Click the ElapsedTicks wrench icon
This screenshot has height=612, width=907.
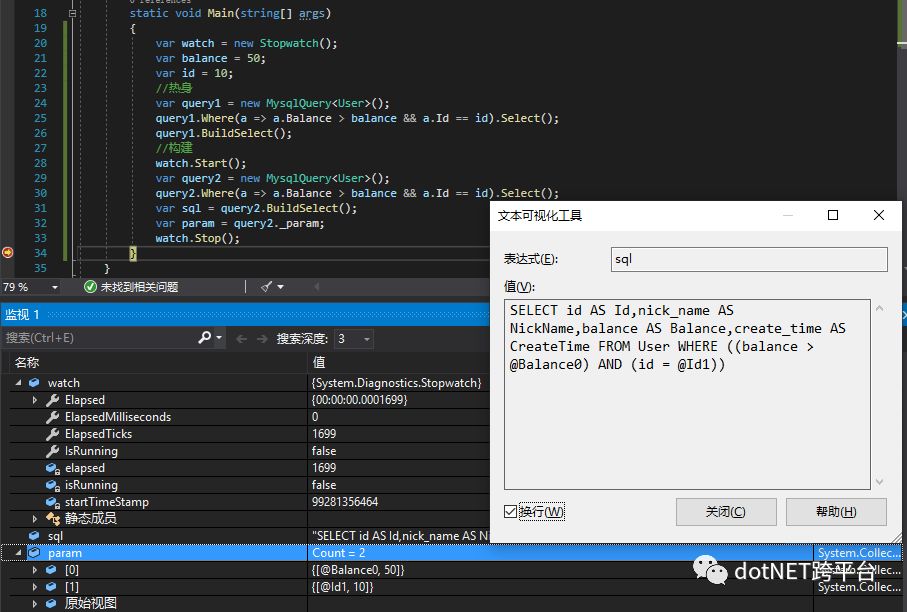[x=53, y=434]
